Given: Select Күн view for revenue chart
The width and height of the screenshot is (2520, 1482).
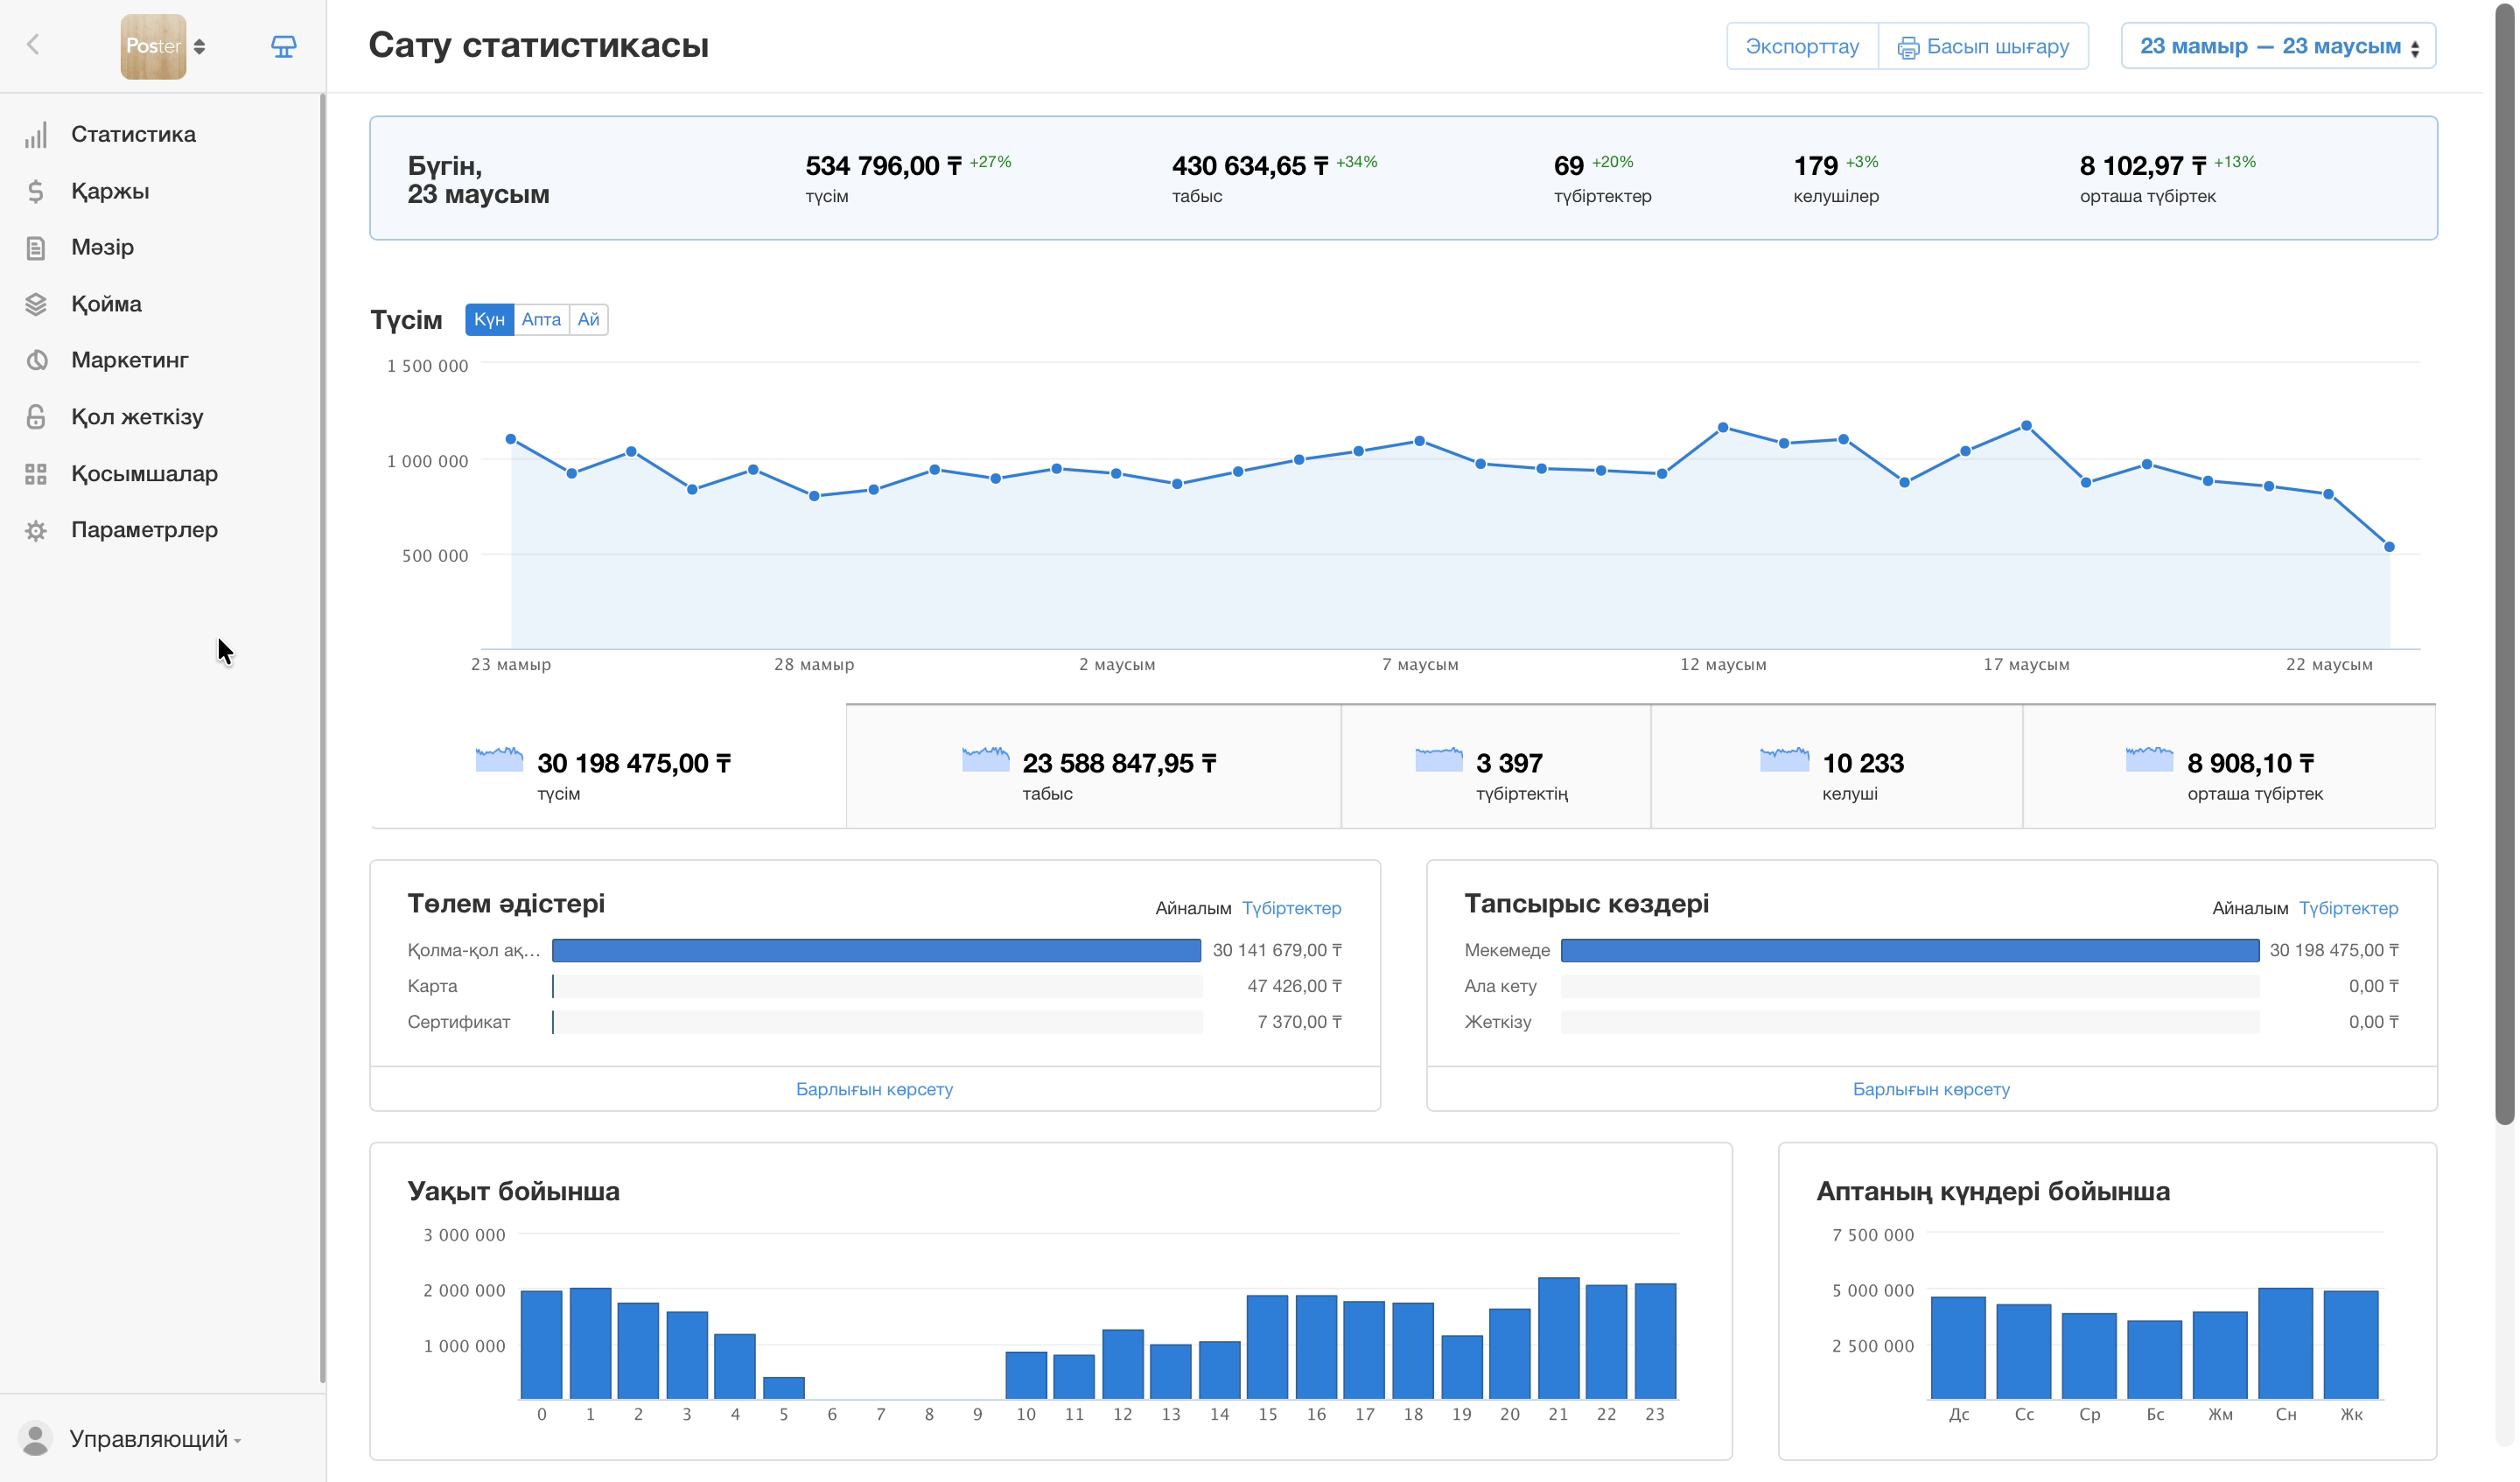Looking at the screenshot, I should 489,319.
